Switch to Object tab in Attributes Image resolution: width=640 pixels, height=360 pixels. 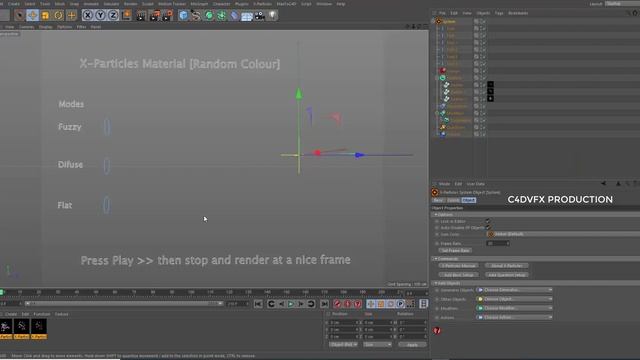[469, 200]
